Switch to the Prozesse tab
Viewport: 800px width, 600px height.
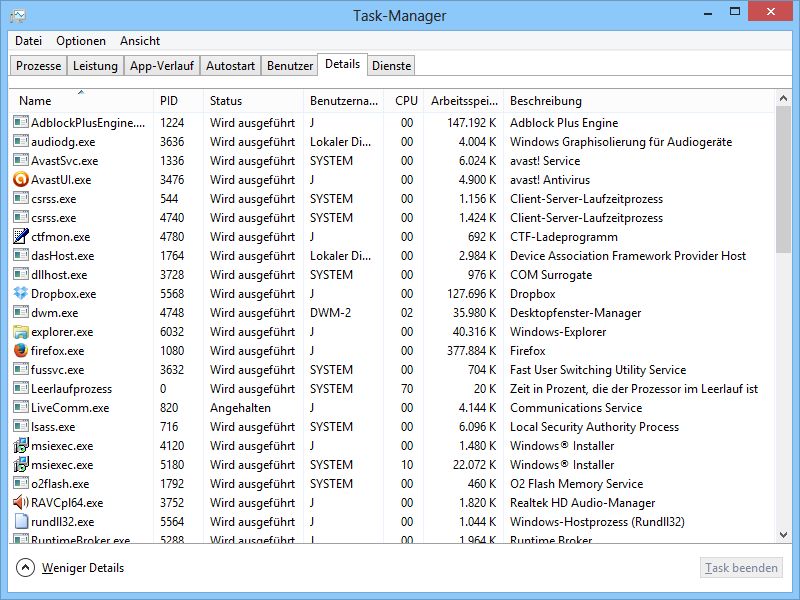pos(38,66)
